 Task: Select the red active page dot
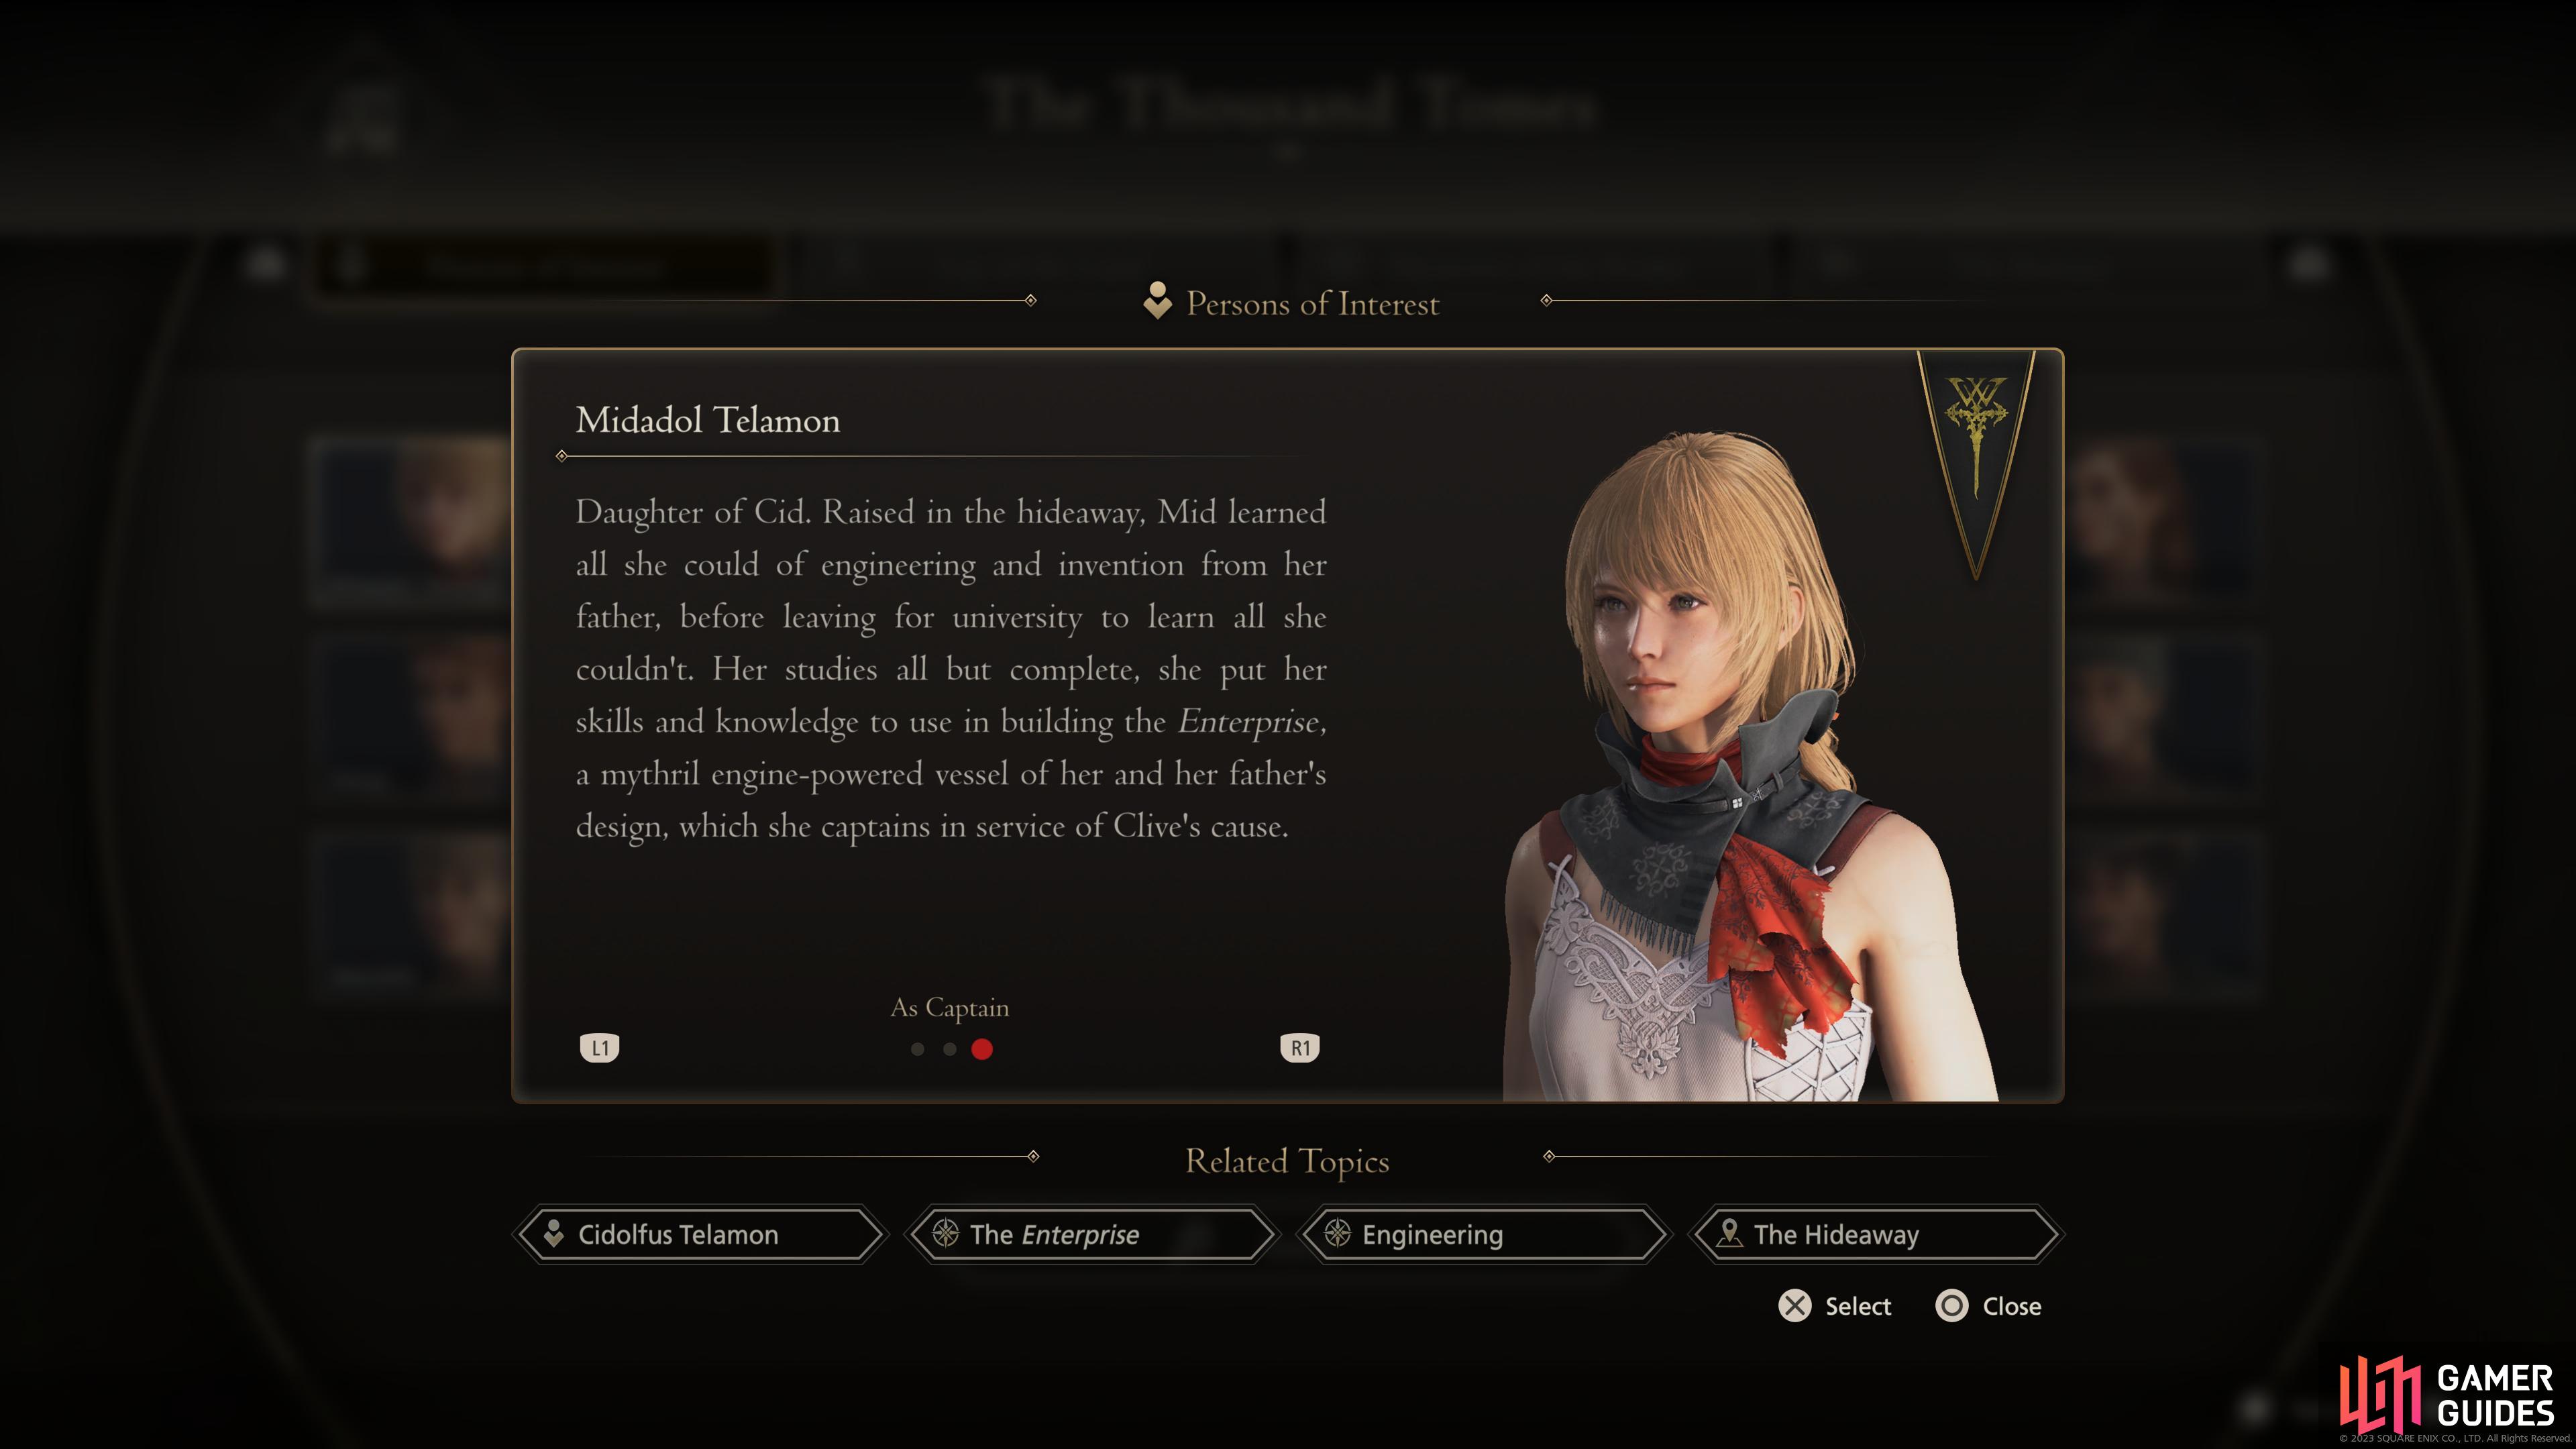click(x=982, y=1049)
